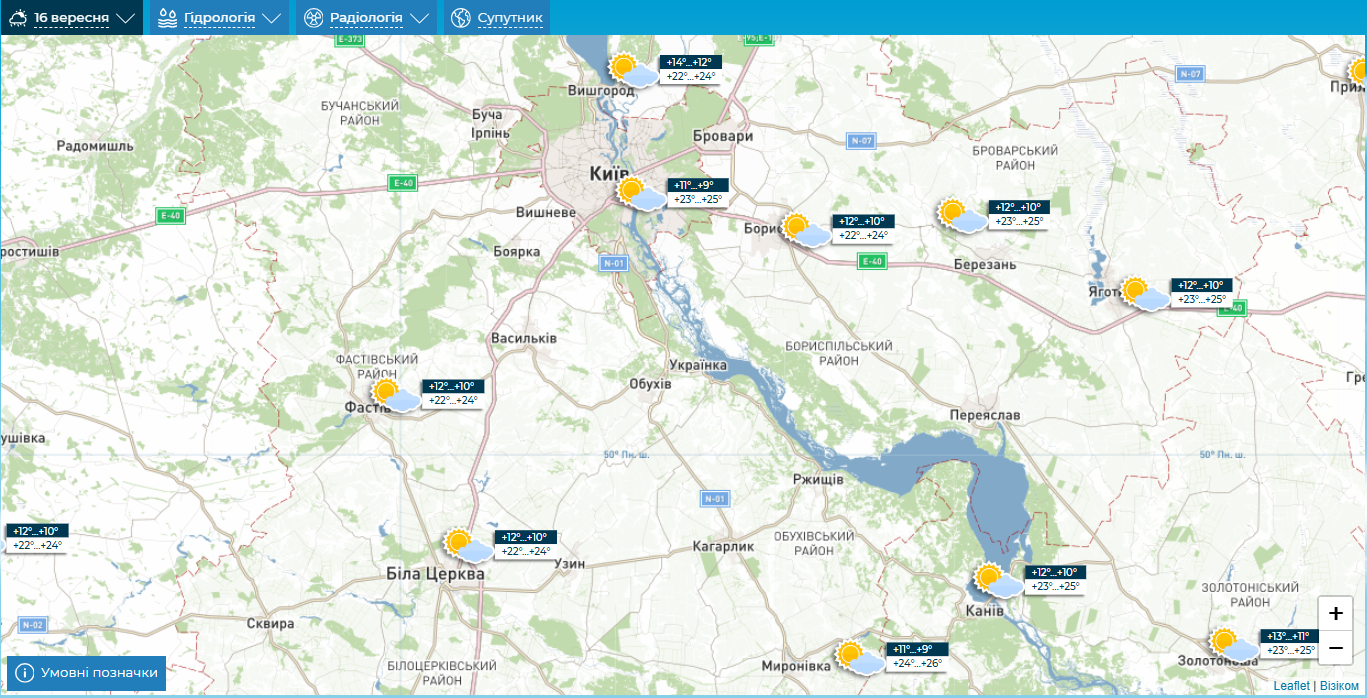Screen dimensions: 1367x698
Task: Click the weather icon at Myronivka
Action: 860,658
